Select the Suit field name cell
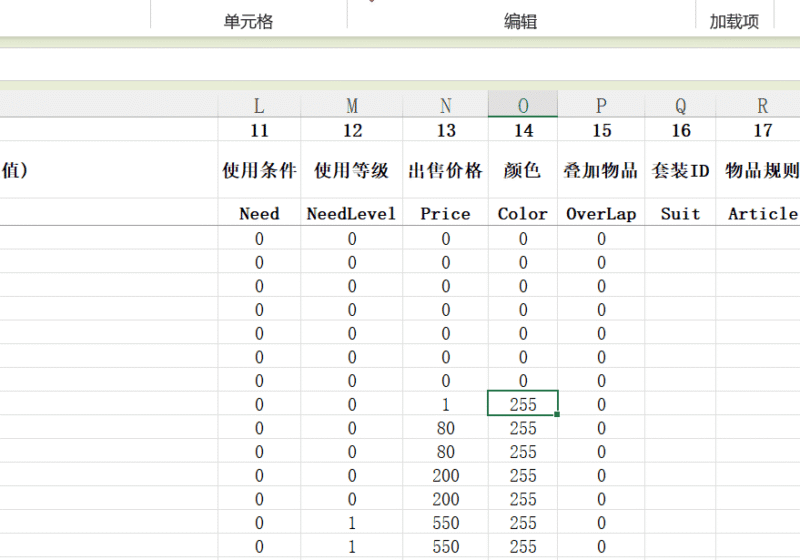The image size is (800, 560). [x=680, y=213]
